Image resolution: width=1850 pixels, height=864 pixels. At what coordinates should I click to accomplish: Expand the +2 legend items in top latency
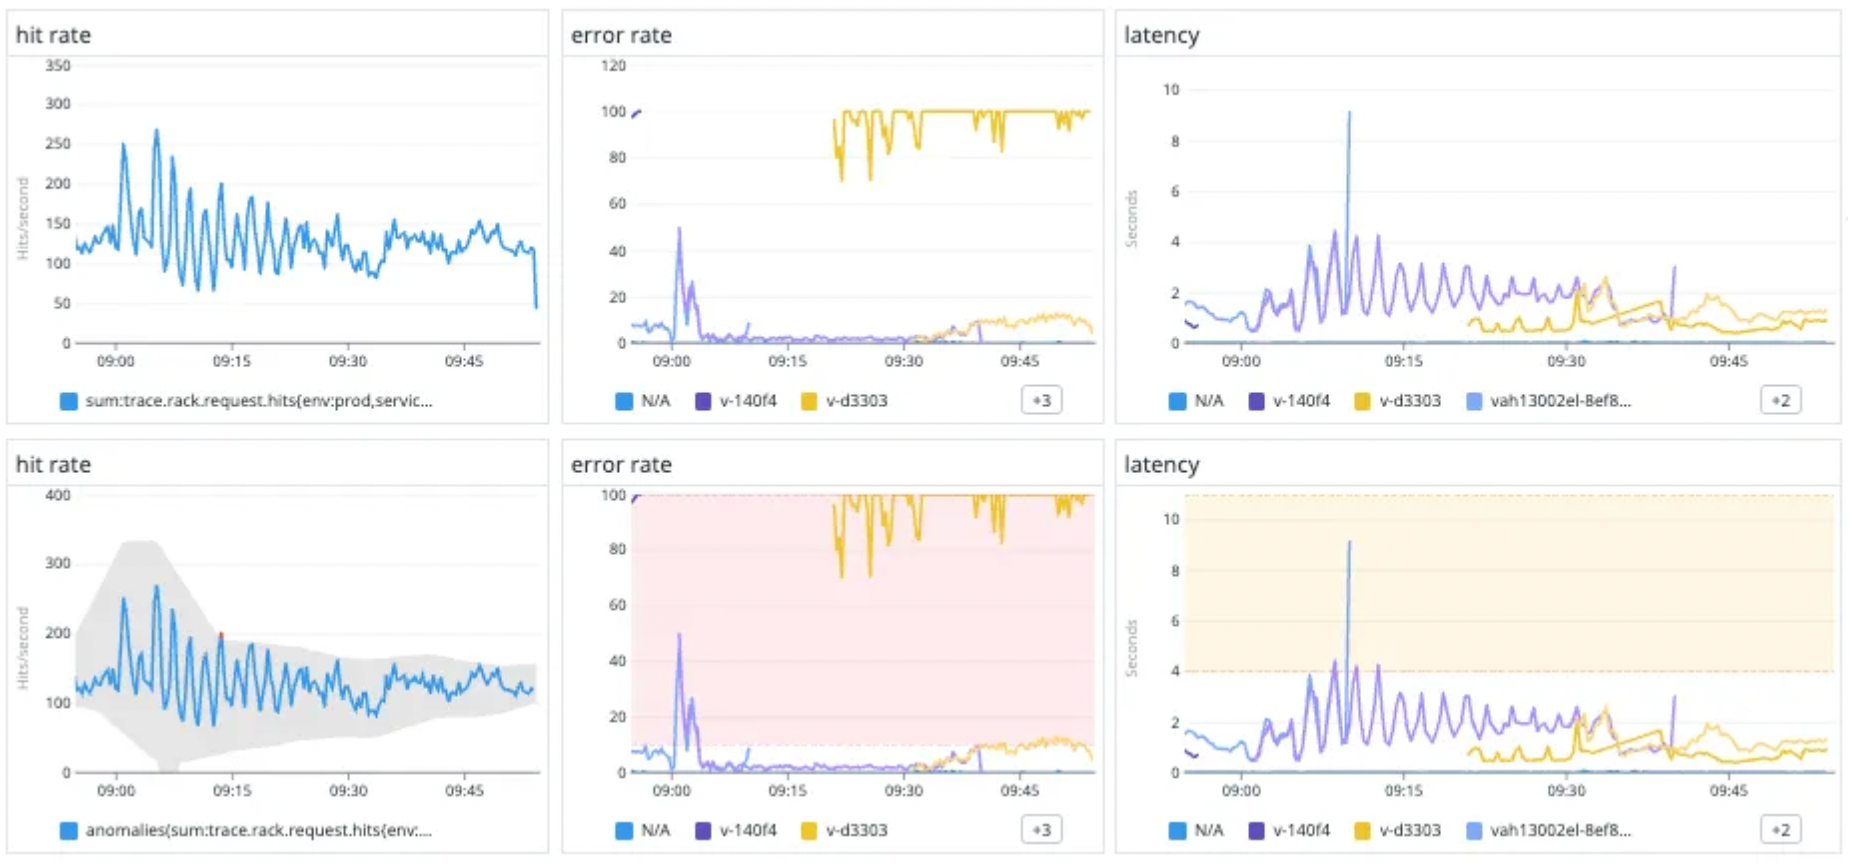click(x=1780, y=400)
